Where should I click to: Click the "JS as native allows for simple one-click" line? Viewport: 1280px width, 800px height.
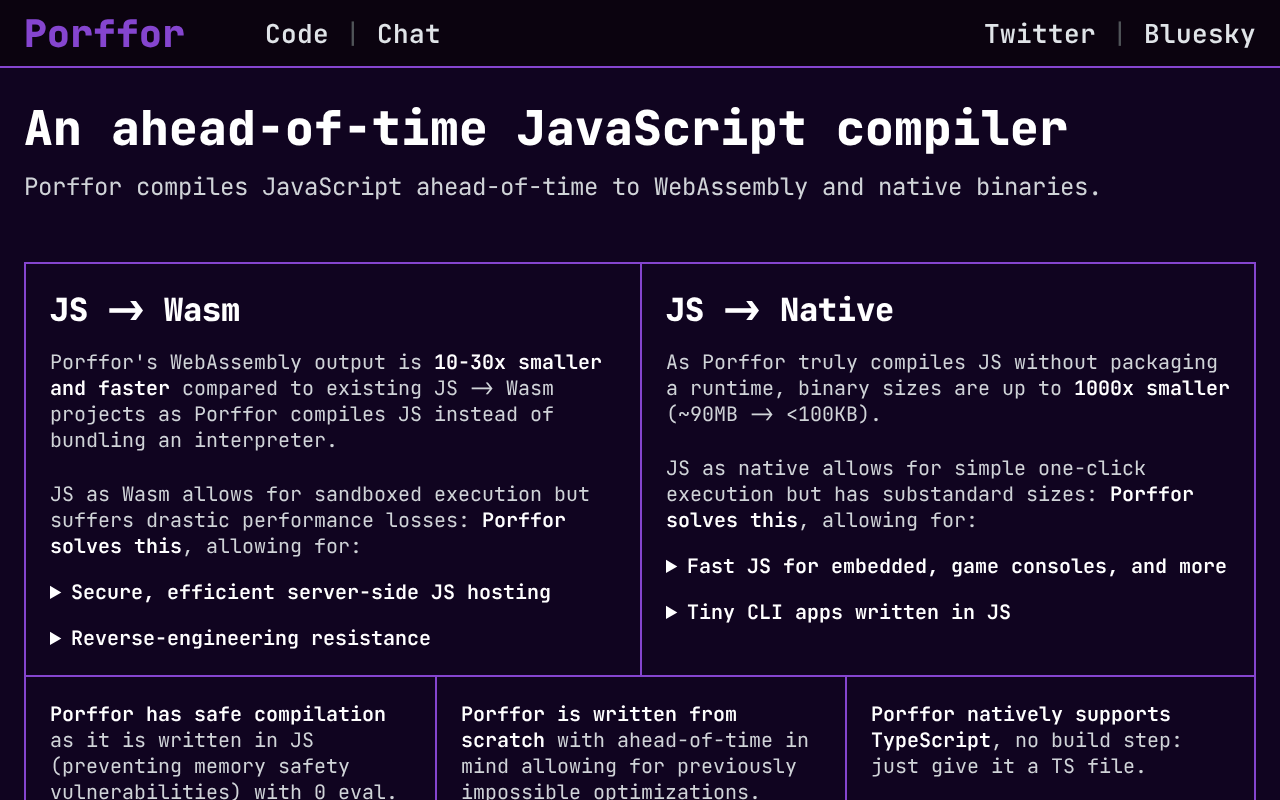[x=906, y=468]
